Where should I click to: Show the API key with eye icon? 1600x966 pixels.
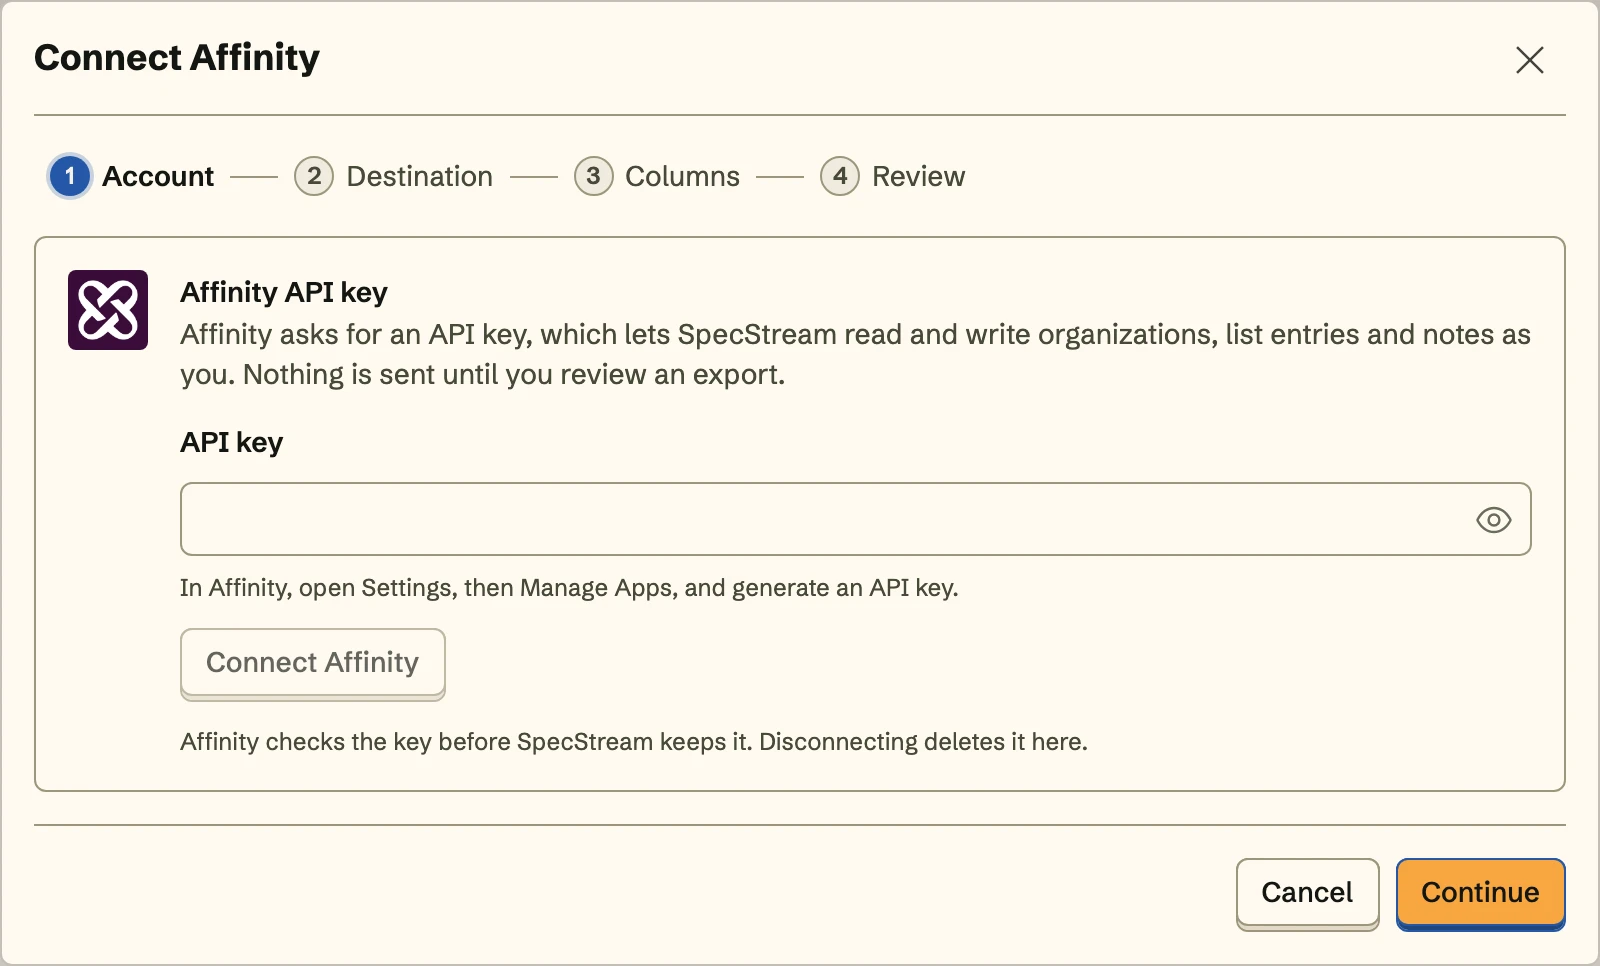coord(1493,520)
